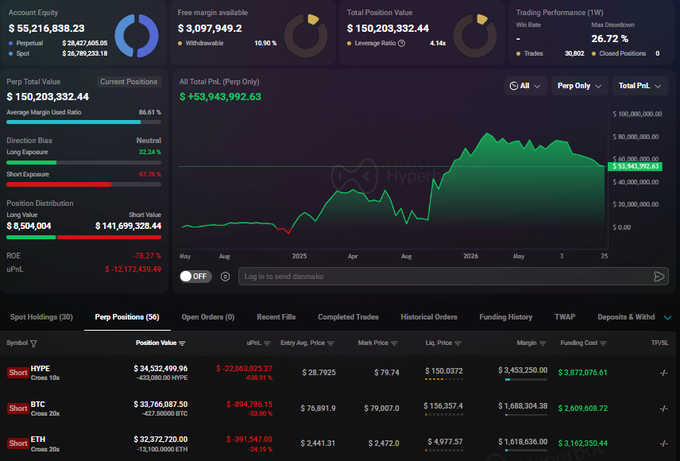This screenshot has height=461, width=680.
Task: Click the Short Value $141,699,328.44
Action: tap(128, 226)
